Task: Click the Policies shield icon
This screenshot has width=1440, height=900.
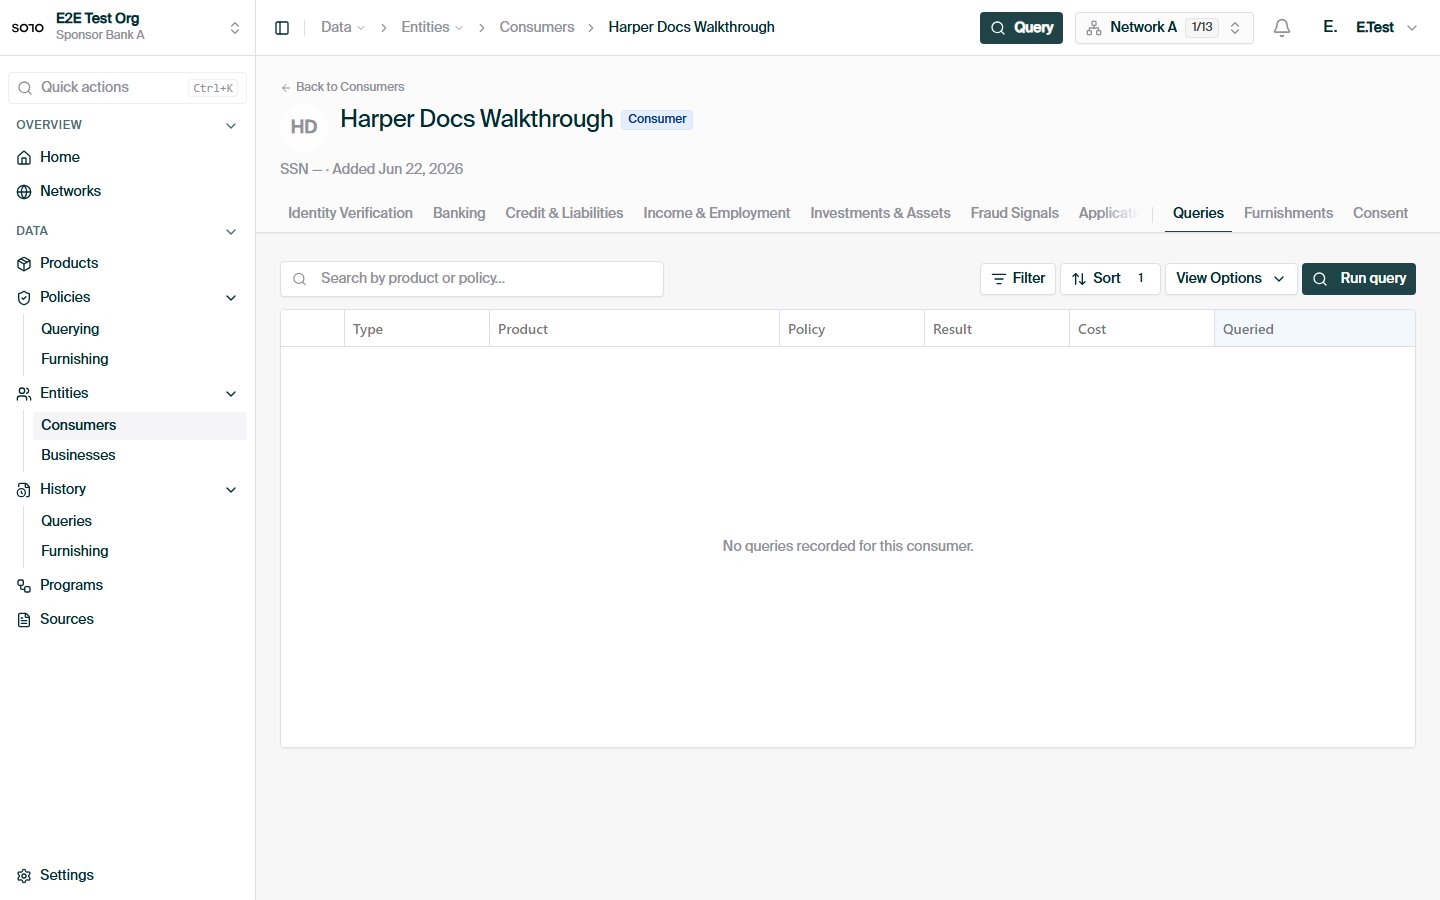Action: pyautogui.click(x=24, y=298)
